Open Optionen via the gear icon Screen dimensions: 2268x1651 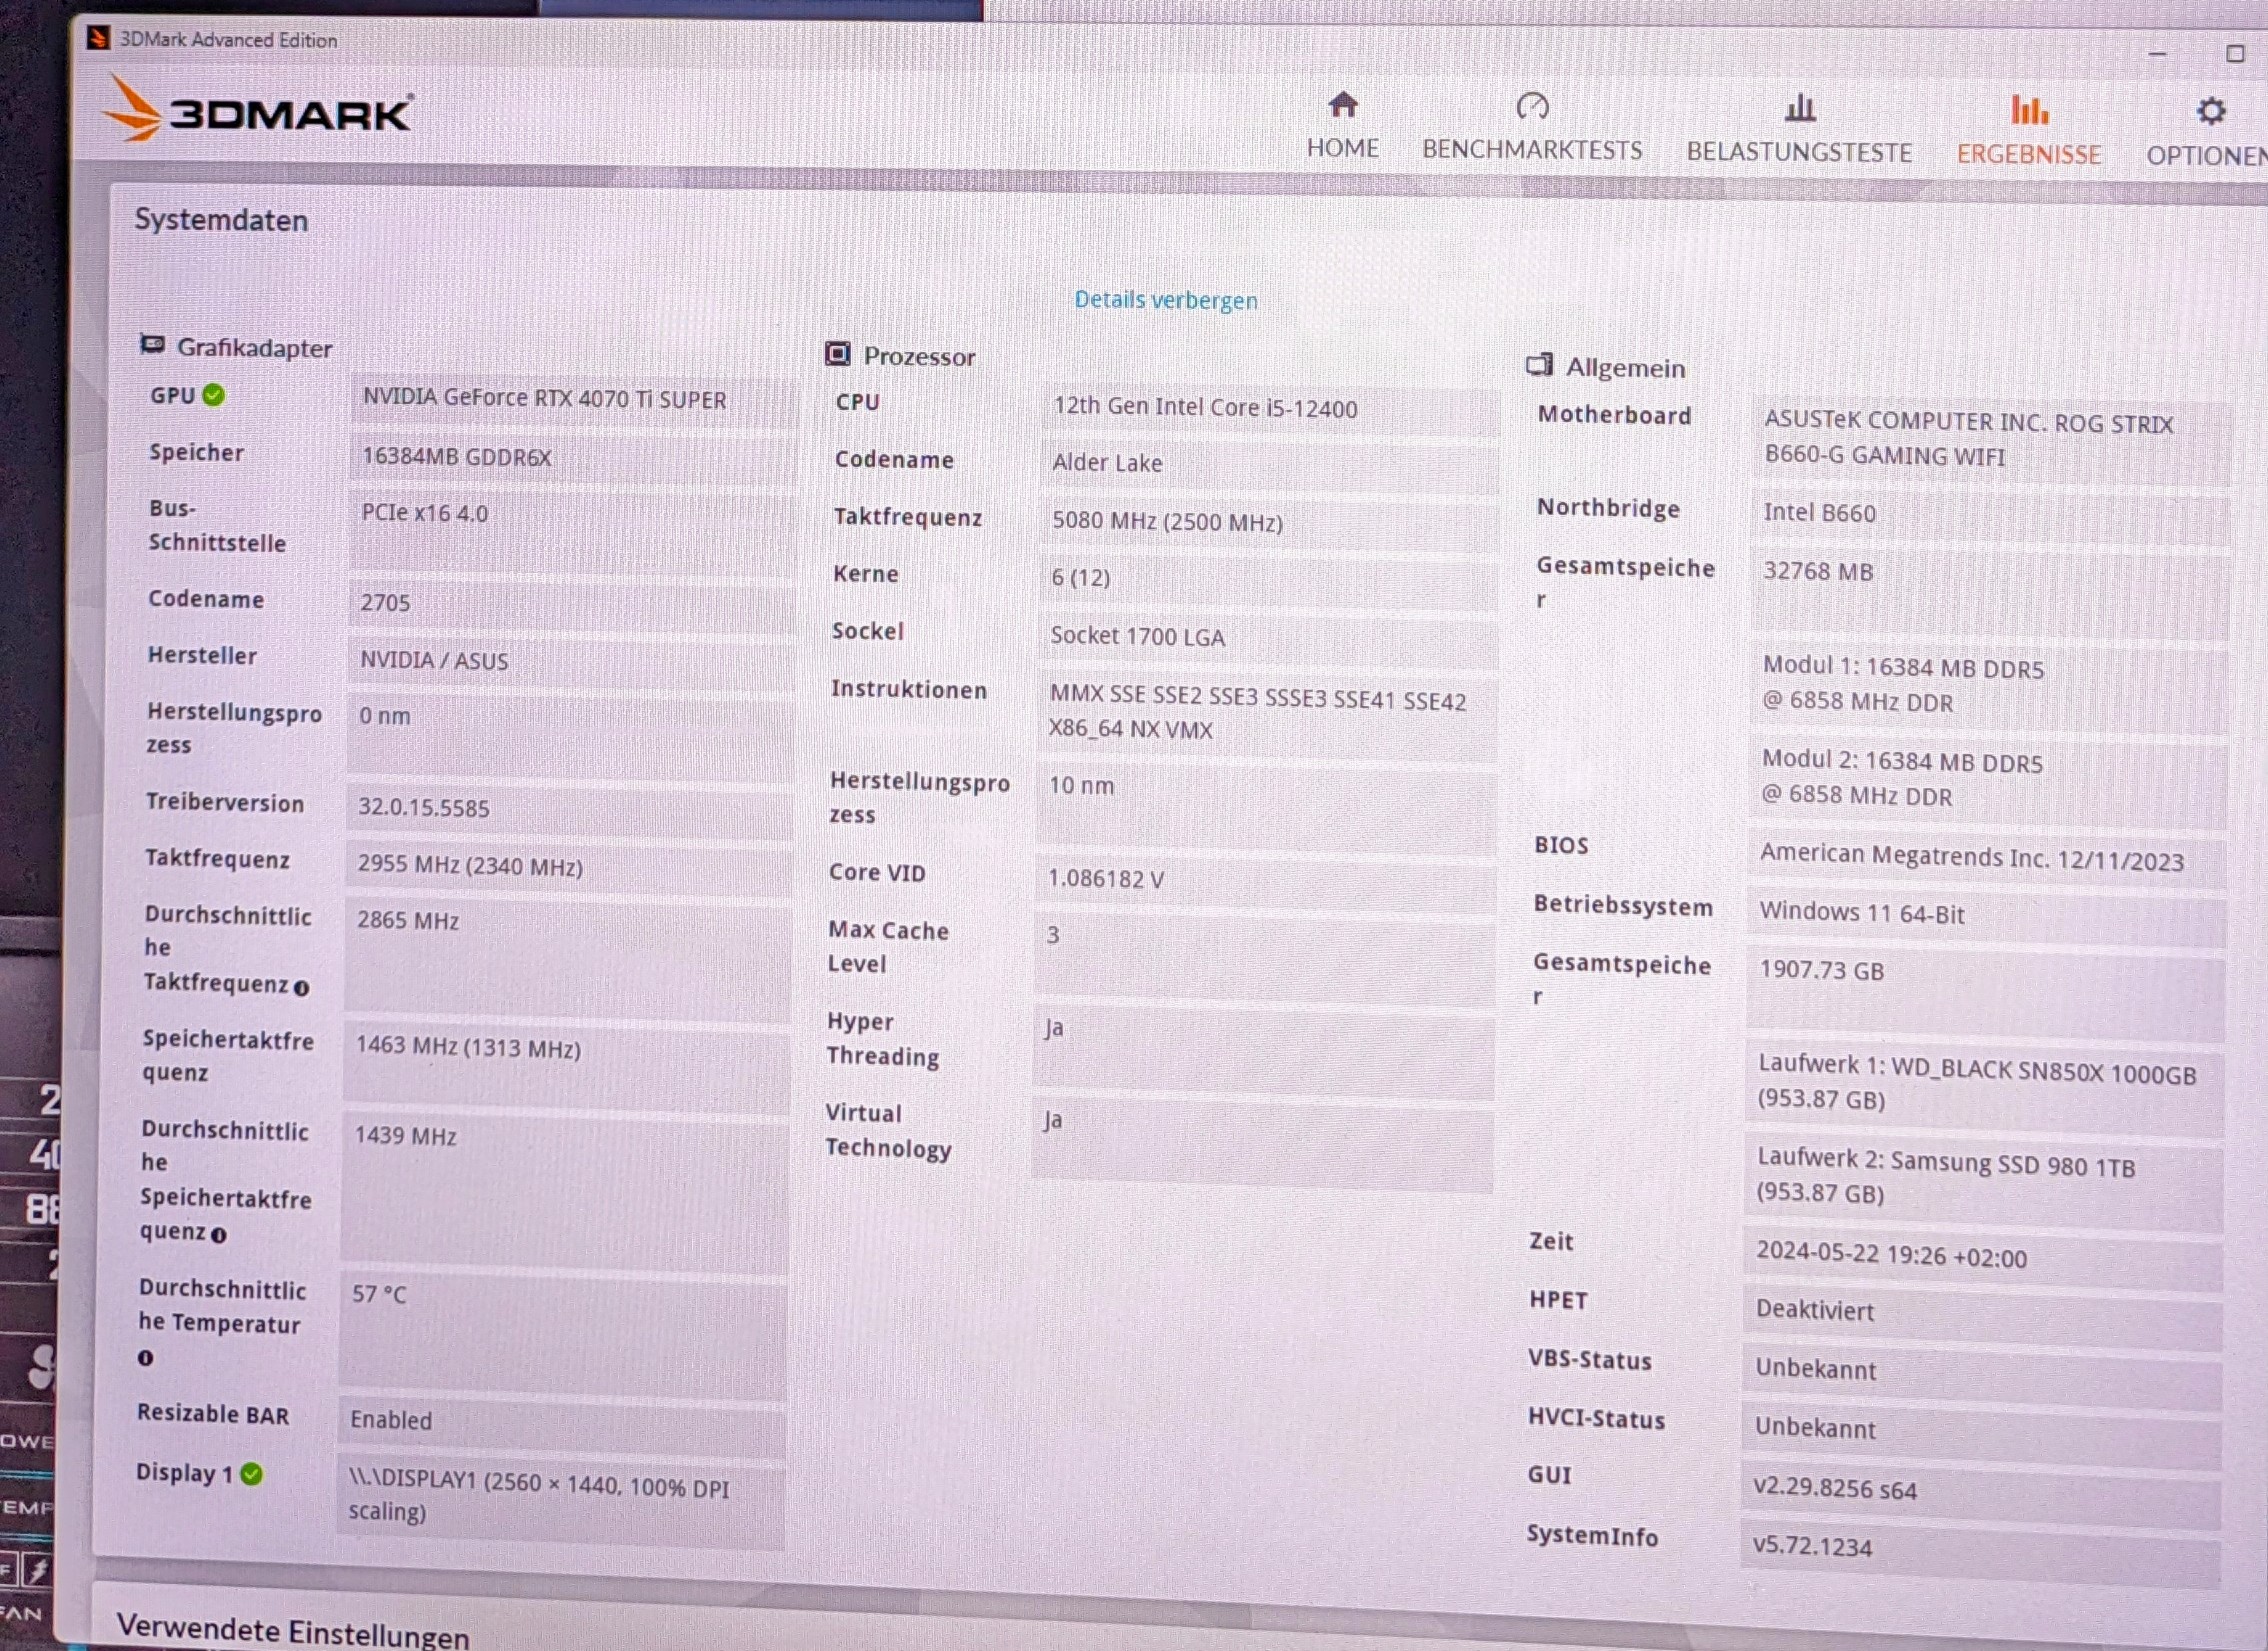coord(2210,111)
